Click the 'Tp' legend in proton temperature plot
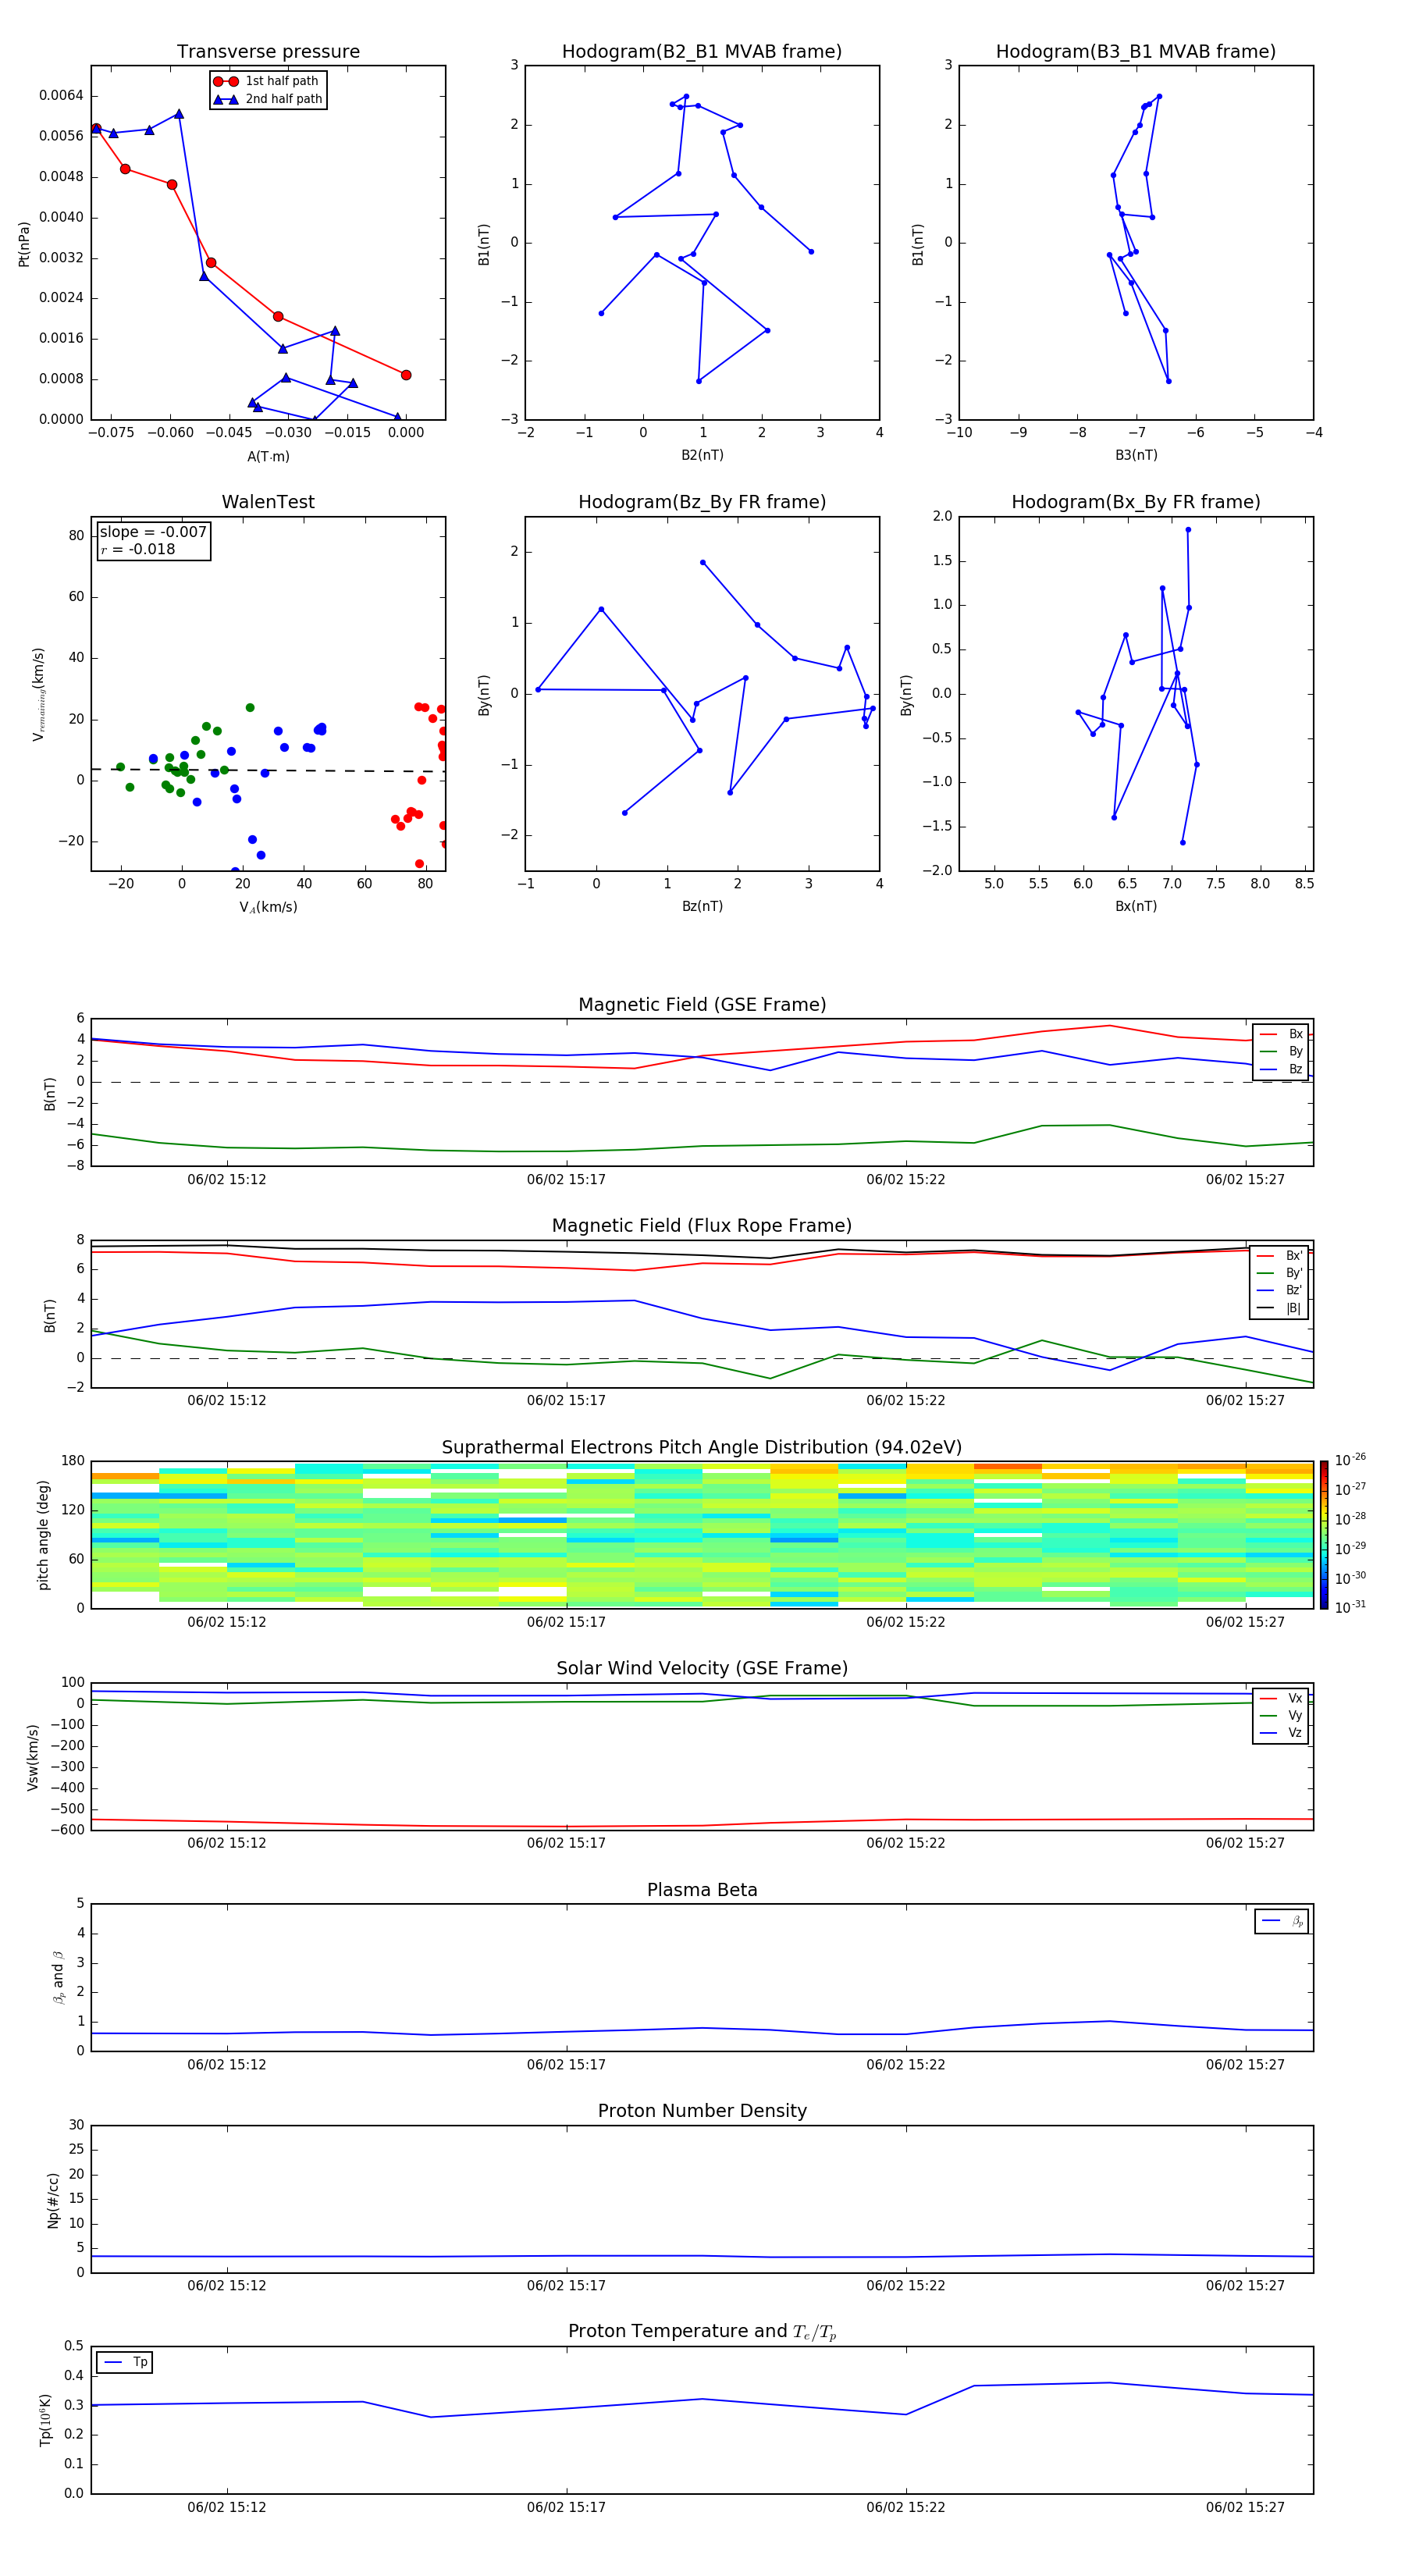Screen dimensions: 1405x2576 click(x=125, y=2362)
